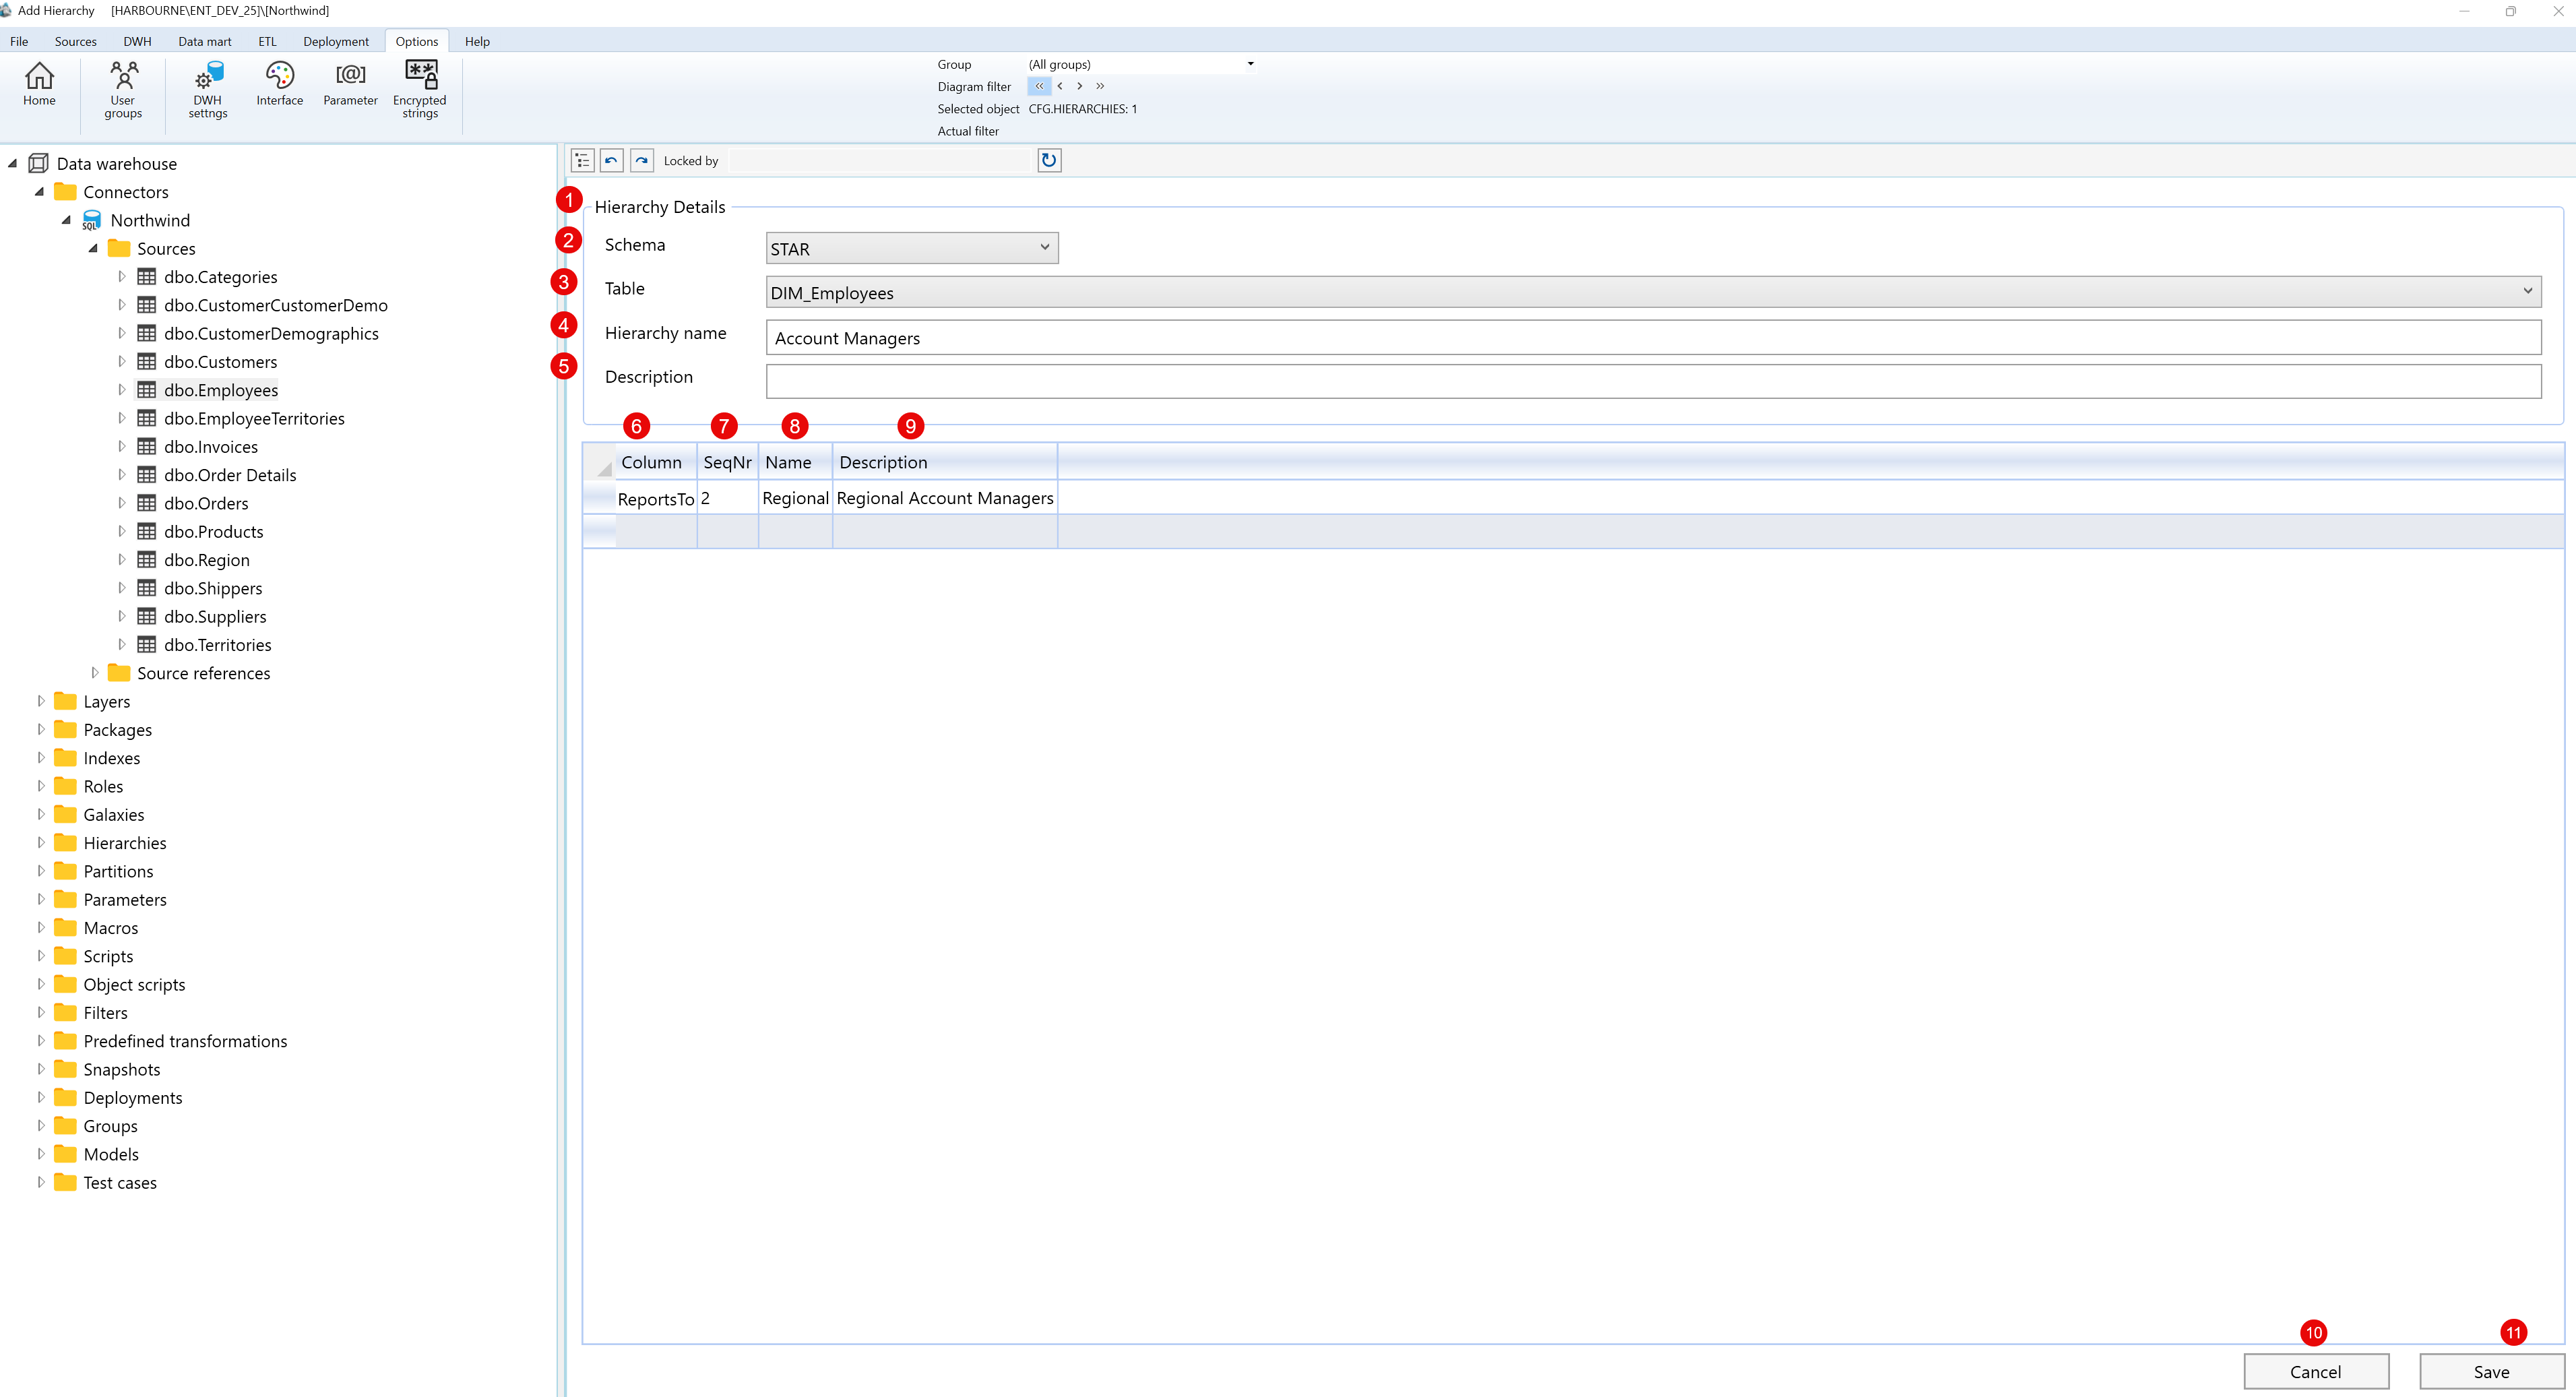Click the Save button

point(2491,1371)
